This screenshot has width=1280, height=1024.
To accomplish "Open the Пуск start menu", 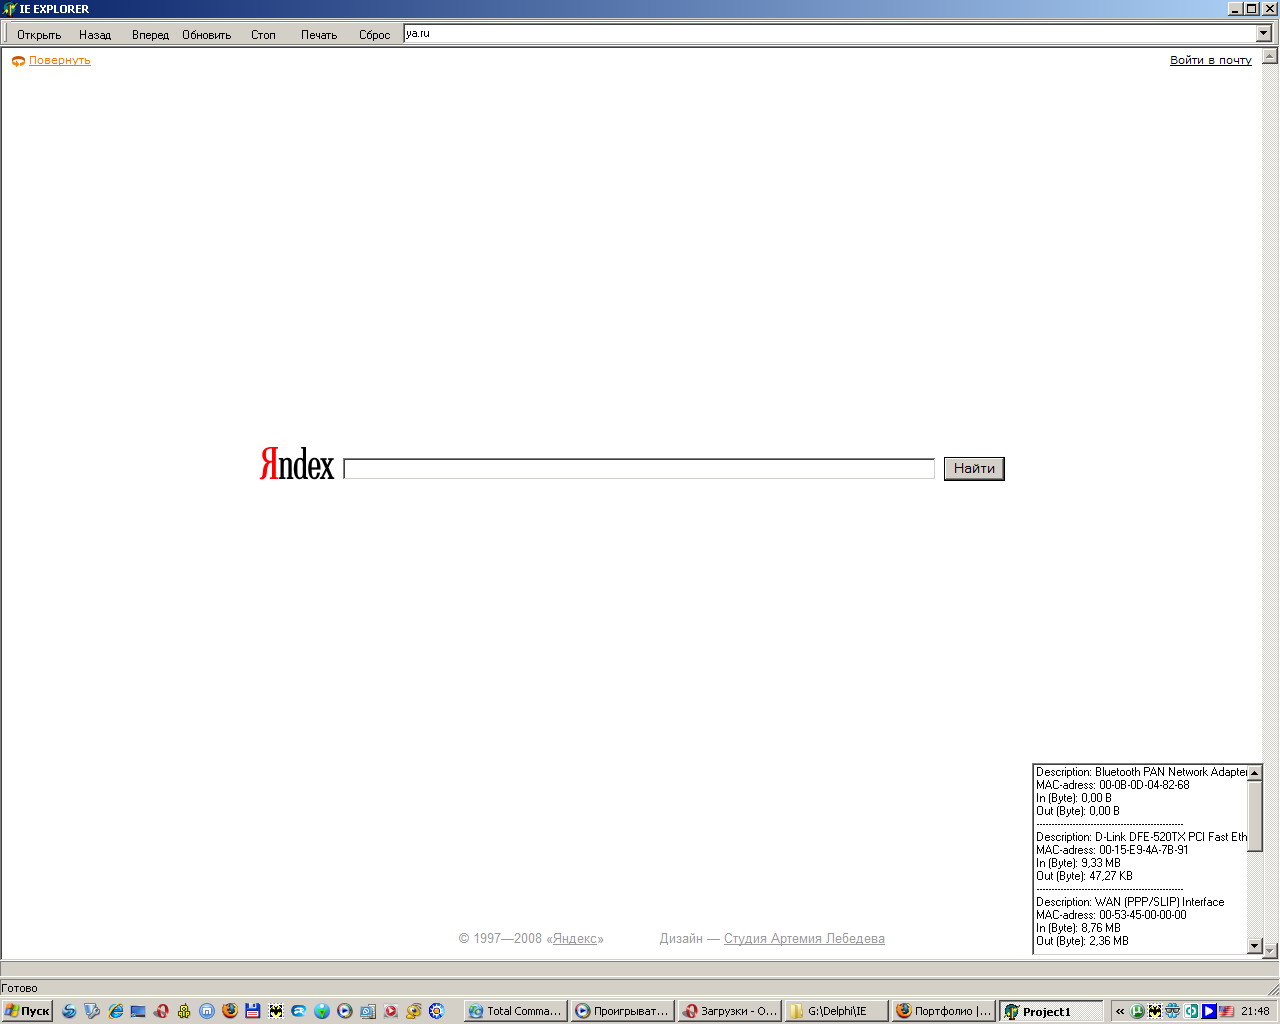I will point(27,1011).
